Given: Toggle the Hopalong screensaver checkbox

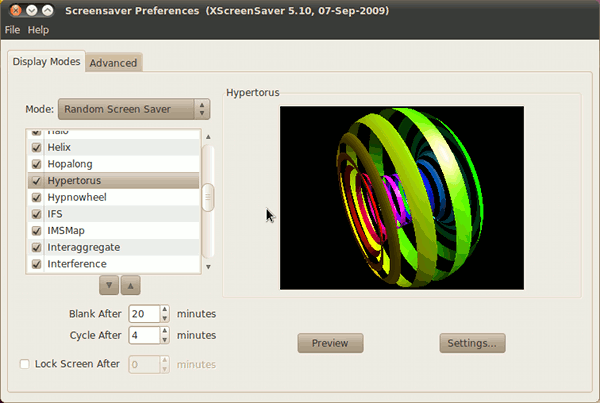Looking at the screenshot, I should (x=37, y=164).
